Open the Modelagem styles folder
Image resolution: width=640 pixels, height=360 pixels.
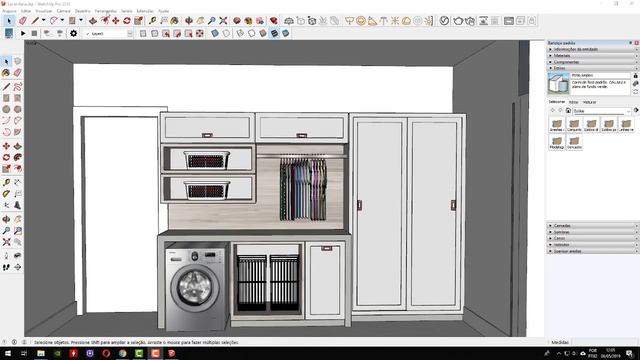[x=557, y=143]
